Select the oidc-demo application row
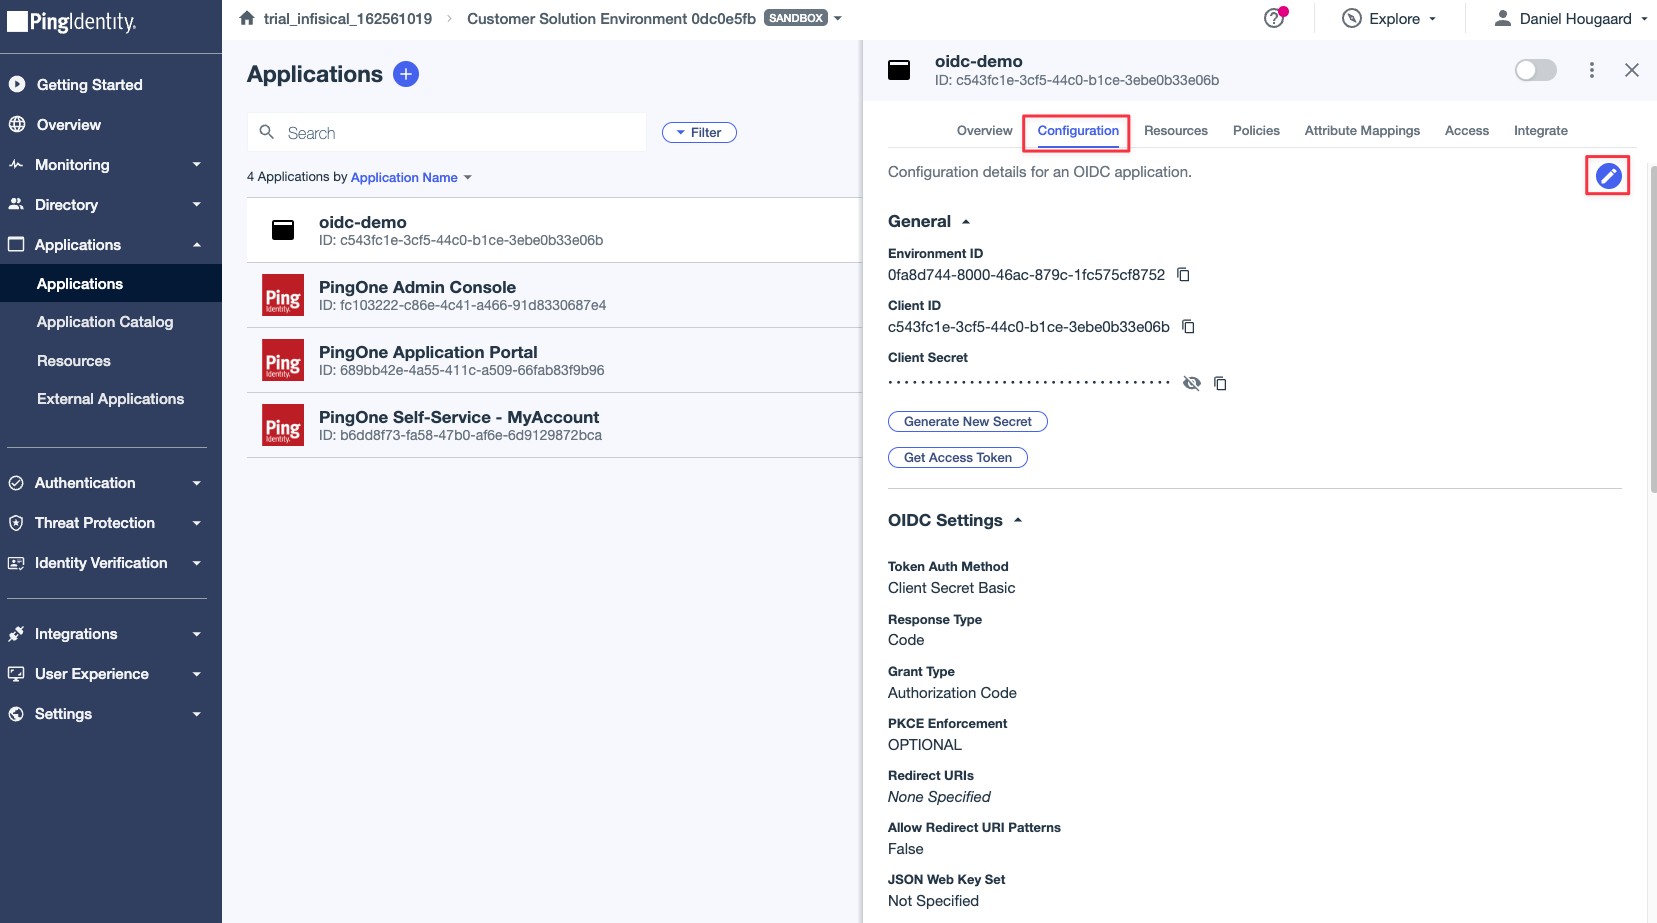The image size is (1657, 923). click(554, 230)
